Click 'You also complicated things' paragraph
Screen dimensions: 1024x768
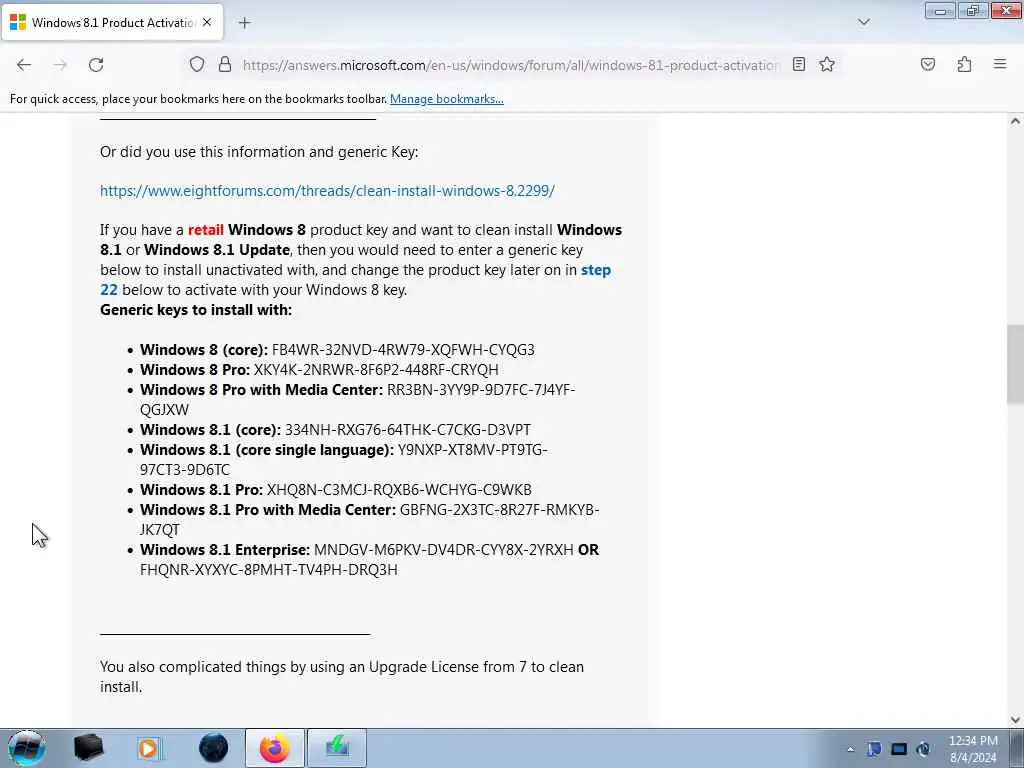click(x=342, y=677)
